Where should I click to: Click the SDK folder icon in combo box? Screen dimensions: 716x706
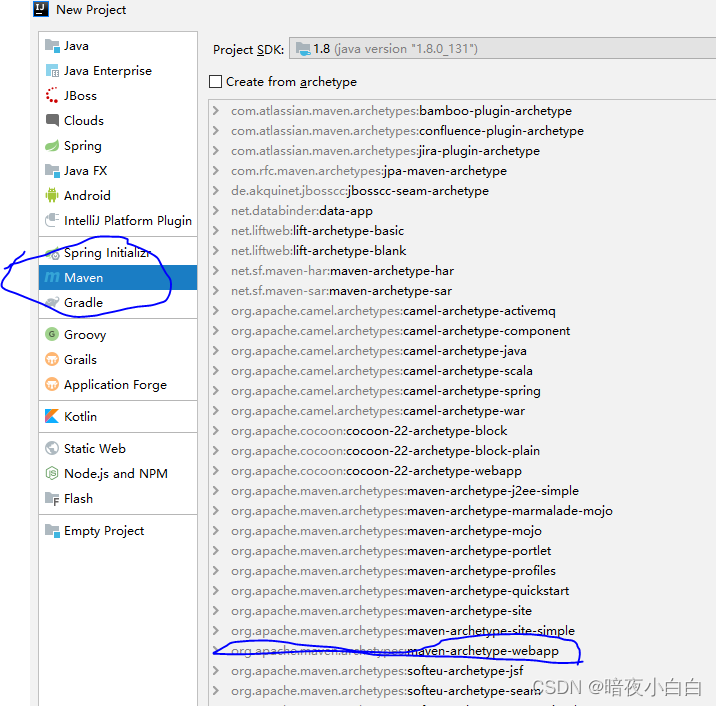(303, 48)
